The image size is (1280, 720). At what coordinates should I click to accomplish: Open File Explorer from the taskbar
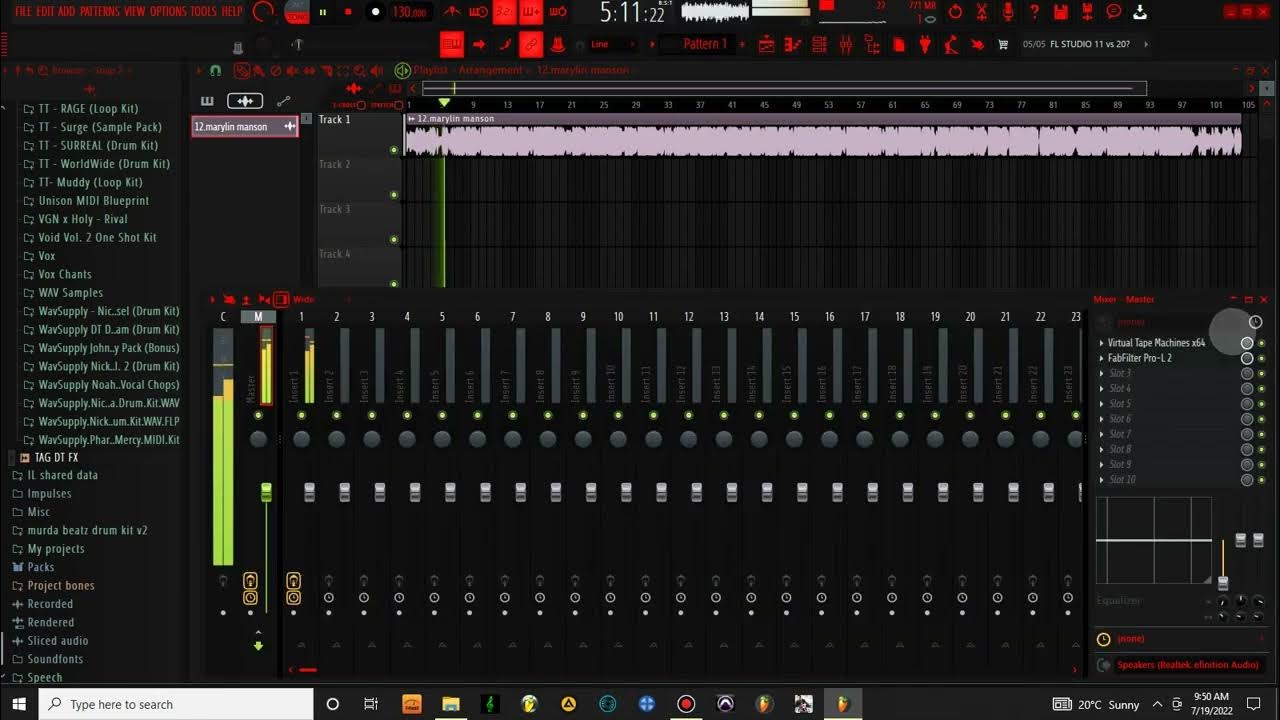click(451, 704)
